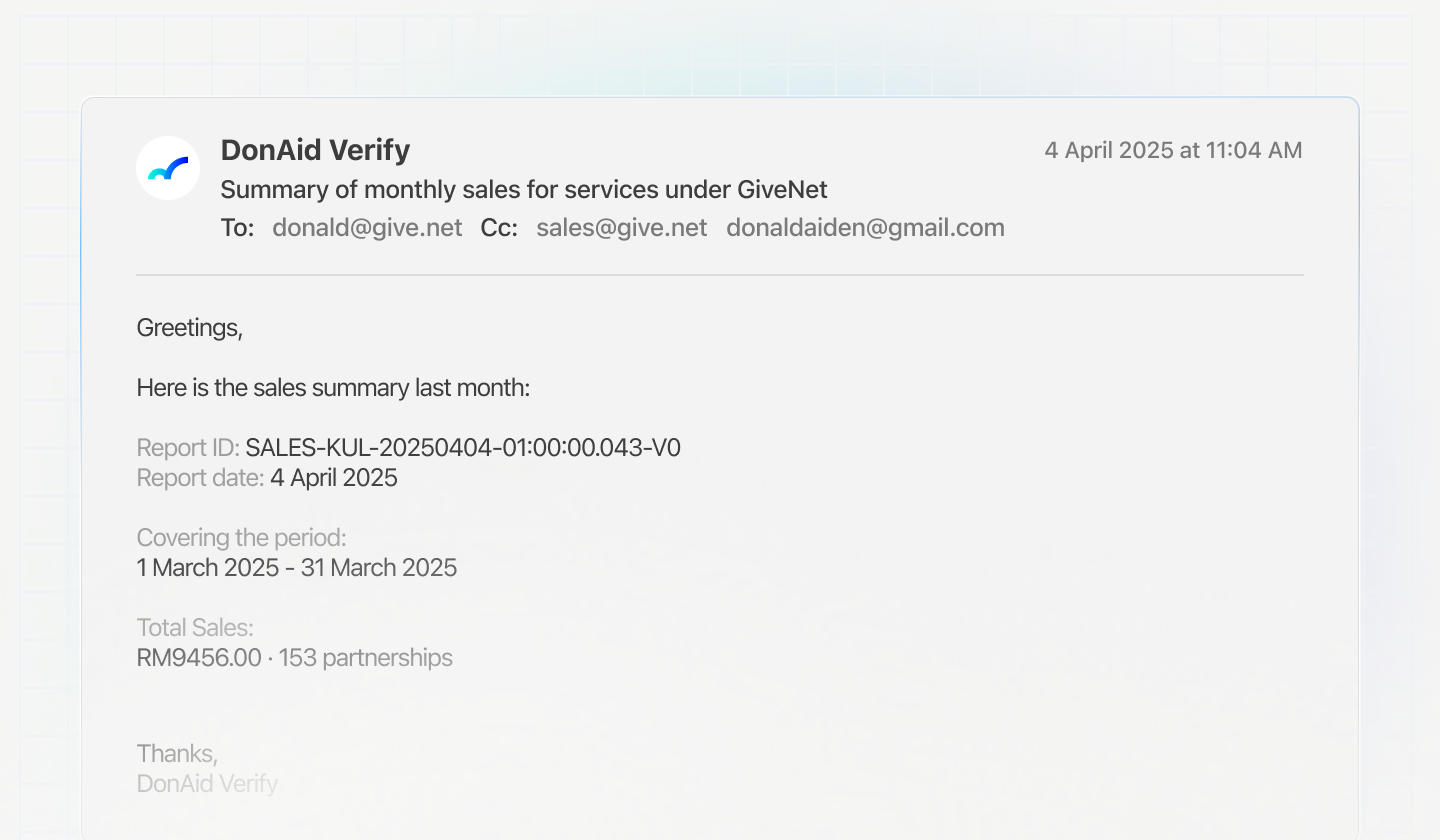Click the "Thanks," sign-off line
The width and height of the screenshot is (1440, 840).
pyautogui.click(x=177, y=753)
